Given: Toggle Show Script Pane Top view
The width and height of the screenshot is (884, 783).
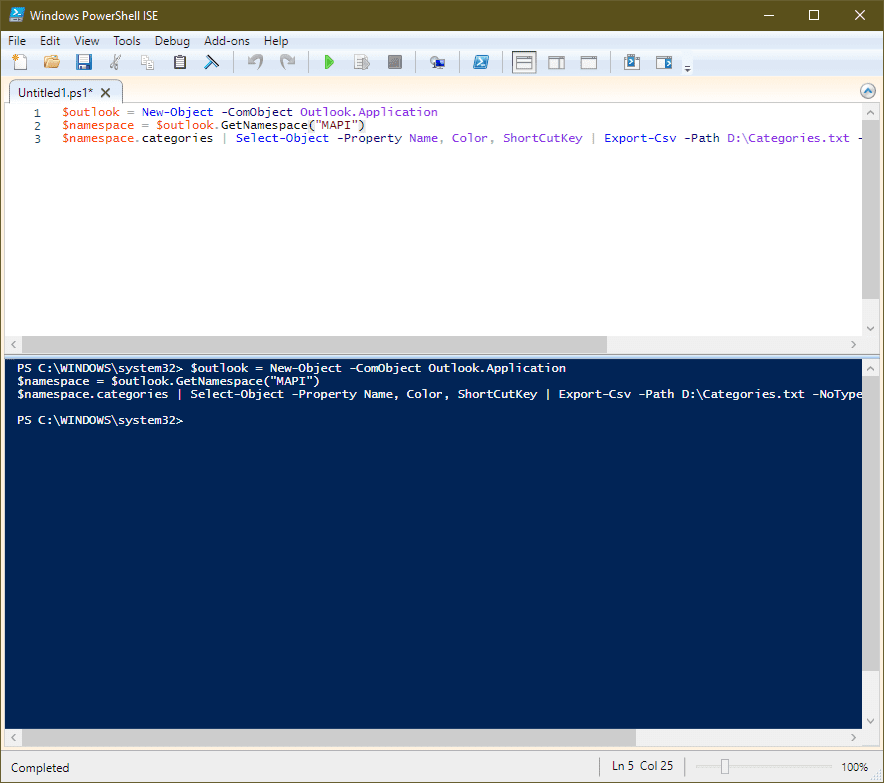Looking at the screenshot, I should click(523, 61).
